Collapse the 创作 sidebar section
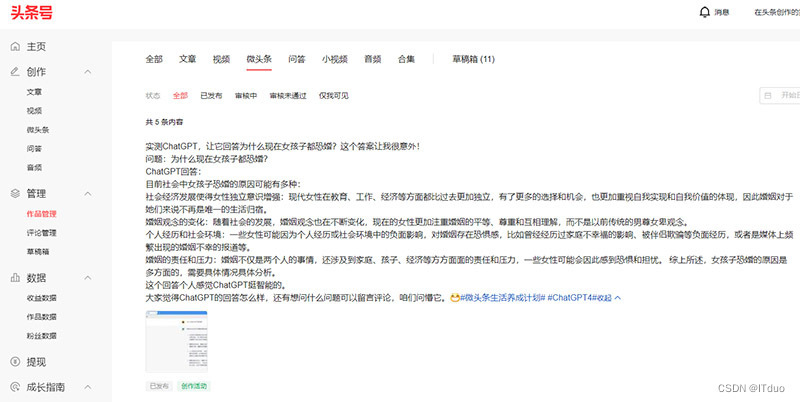This screenshot has width=800, height=402. 88,72
